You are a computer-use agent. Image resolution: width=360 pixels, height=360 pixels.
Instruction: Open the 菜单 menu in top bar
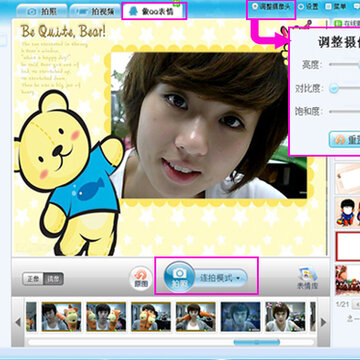tap(336, 7)
